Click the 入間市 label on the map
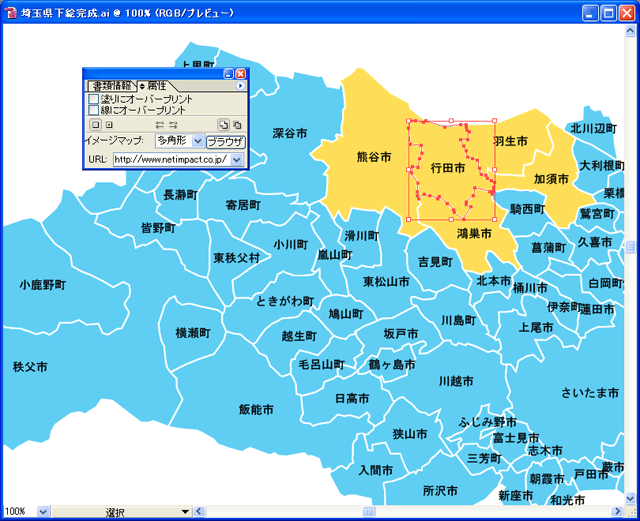Image resolution: width=640 pixels, height=521 pixels. pos(376,470)
